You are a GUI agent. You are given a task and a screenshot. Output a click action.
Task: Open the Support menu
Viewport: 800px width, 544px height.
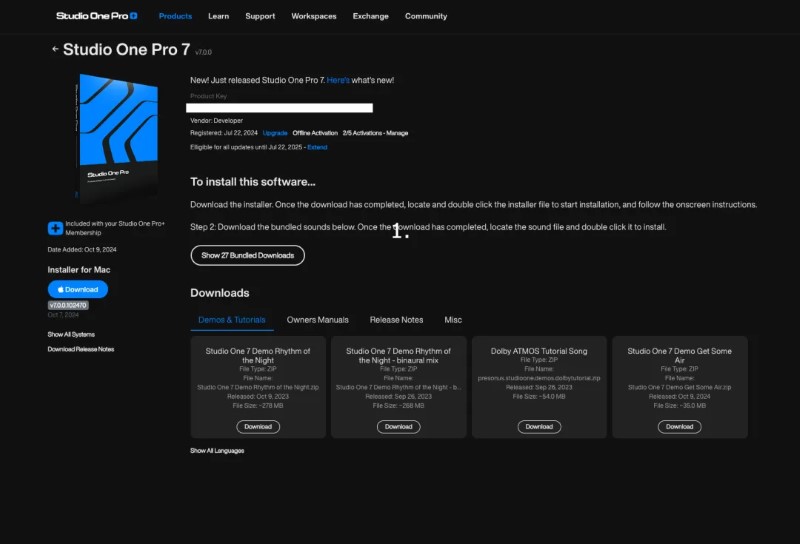click(x=260, y=16)
